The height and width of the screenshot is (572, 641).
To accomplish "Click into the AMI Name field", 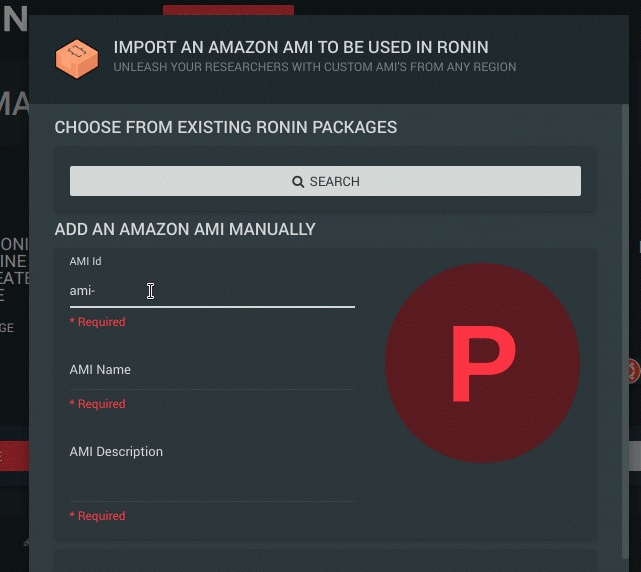I will click(212, 370).
